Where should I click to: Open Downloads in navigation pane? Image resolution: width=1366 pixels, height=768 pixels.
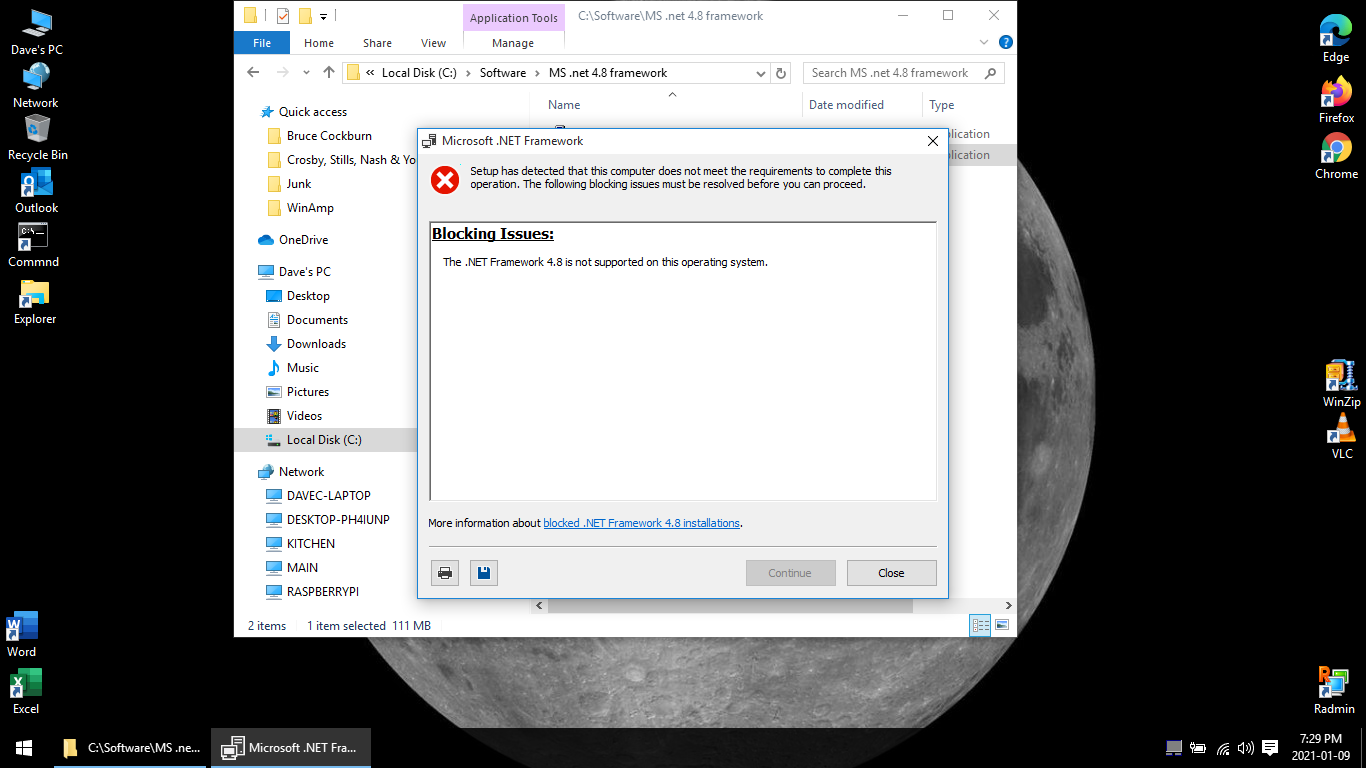click(316, 344)
